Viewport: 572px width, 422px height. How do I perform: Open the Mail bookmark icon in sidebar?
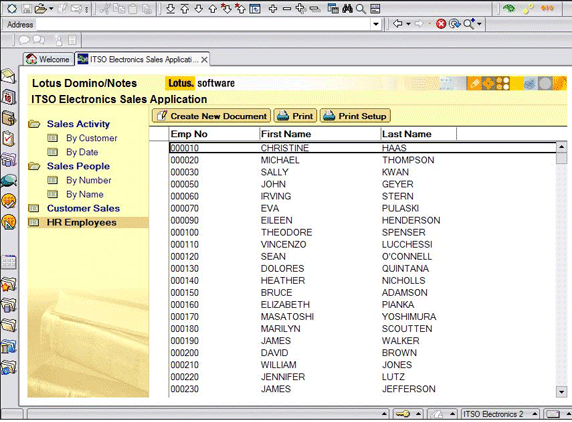(8, 76)
